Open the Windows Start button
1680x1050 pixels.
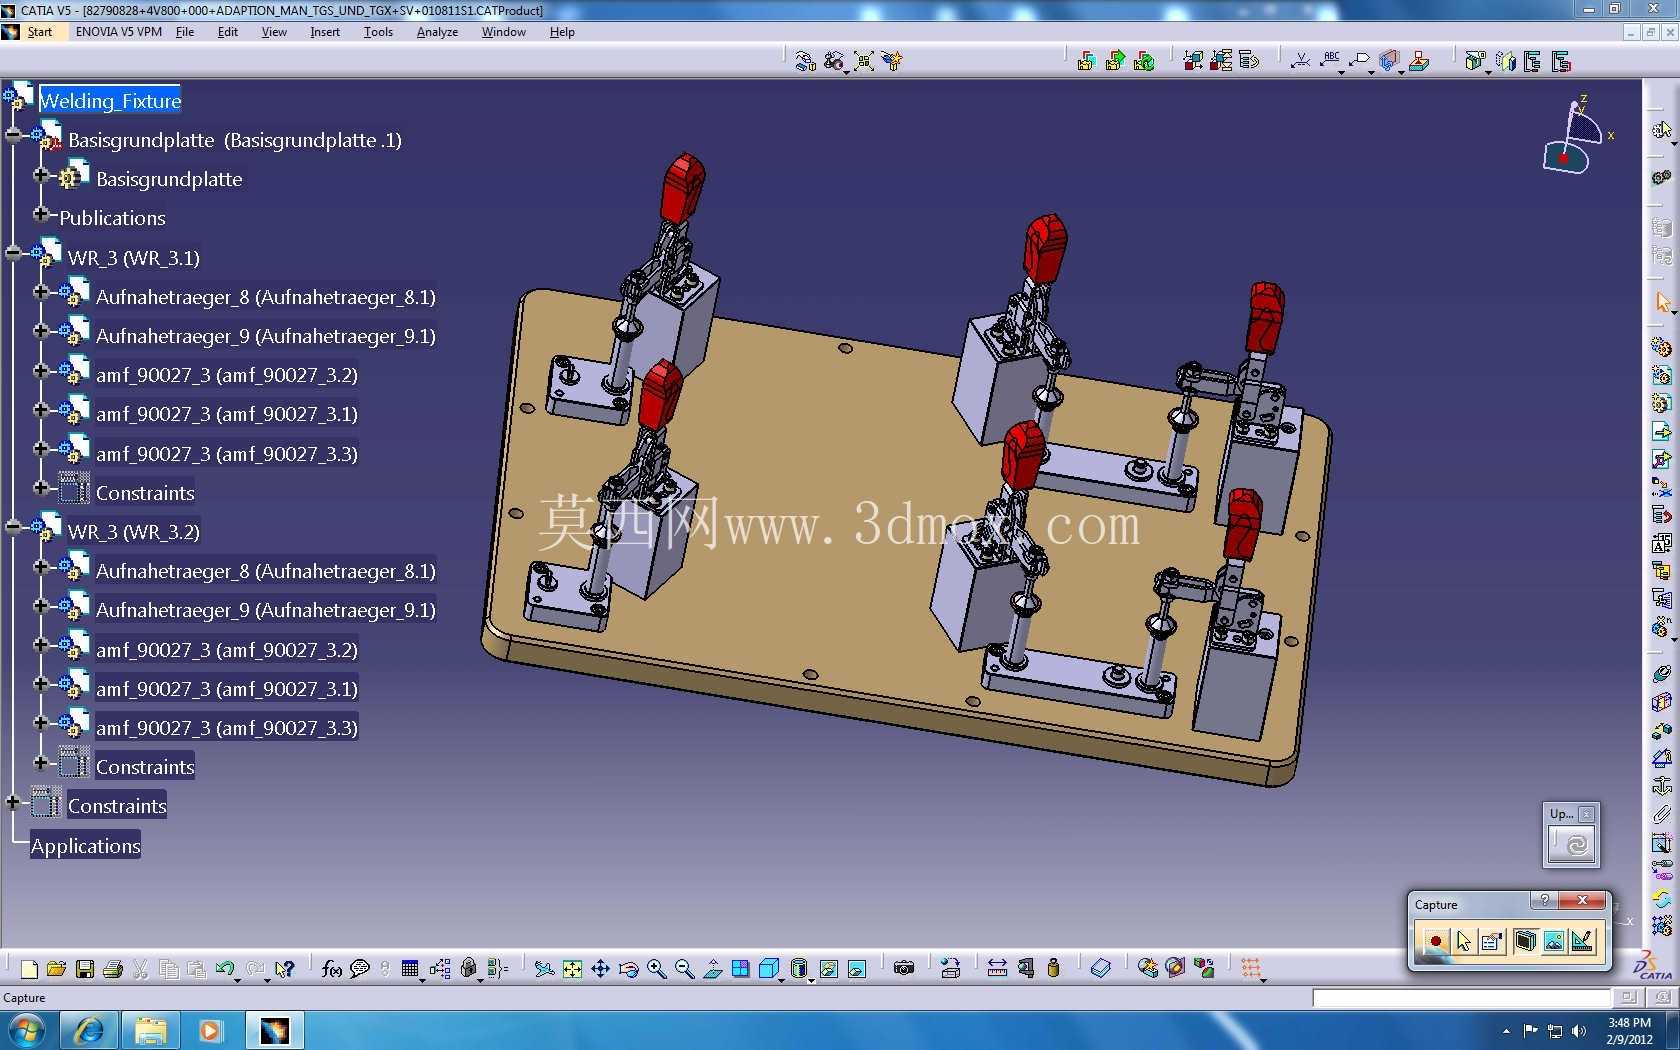pos(27,1030)
